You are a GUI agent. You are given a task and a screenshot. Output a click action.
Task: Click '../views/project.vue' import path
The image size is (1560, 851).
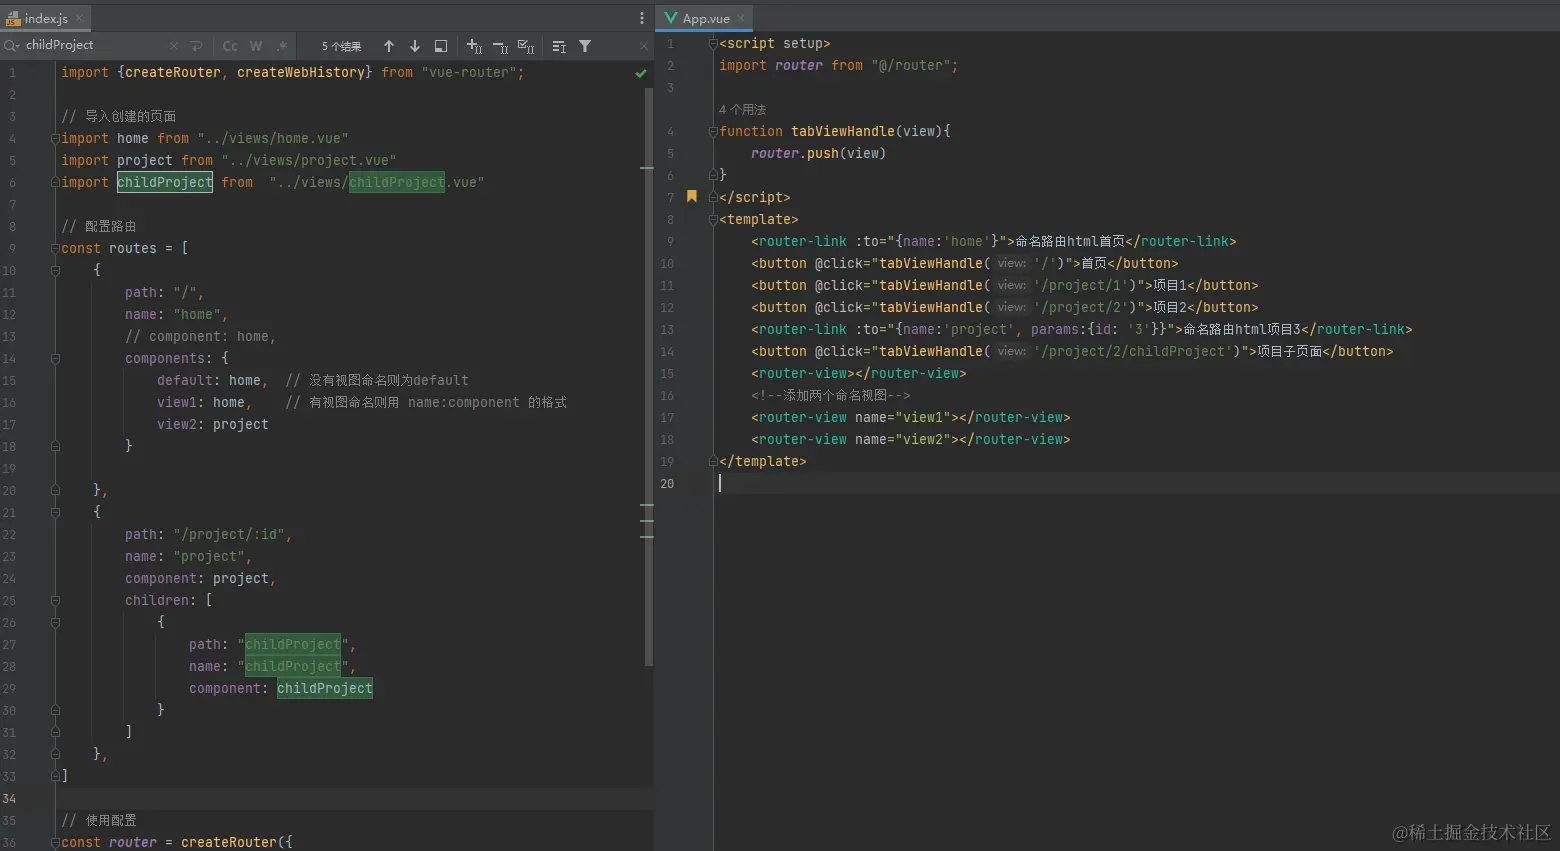(309, 161)
